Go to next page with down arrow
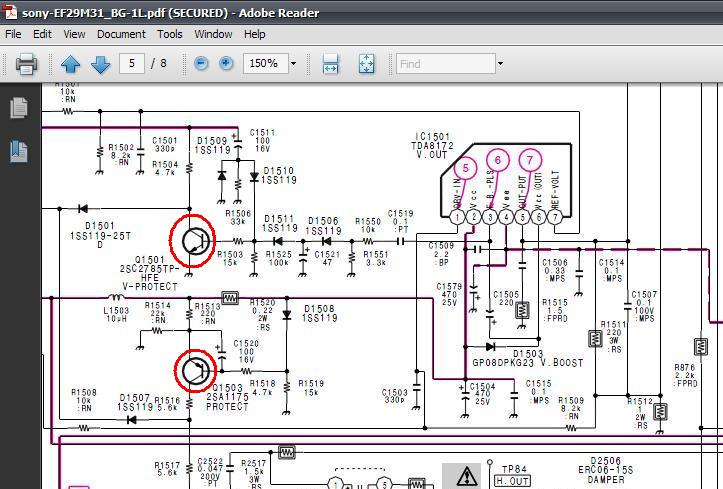 (x=101, y=64)
